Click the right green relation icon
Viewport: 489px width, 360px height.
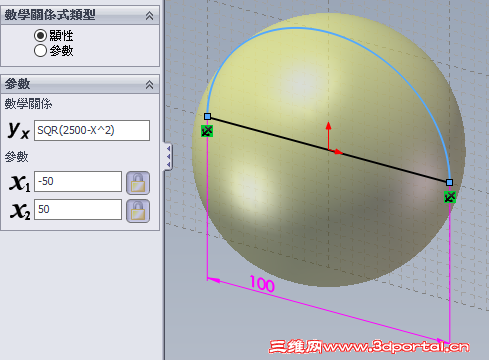click(450, 197)
